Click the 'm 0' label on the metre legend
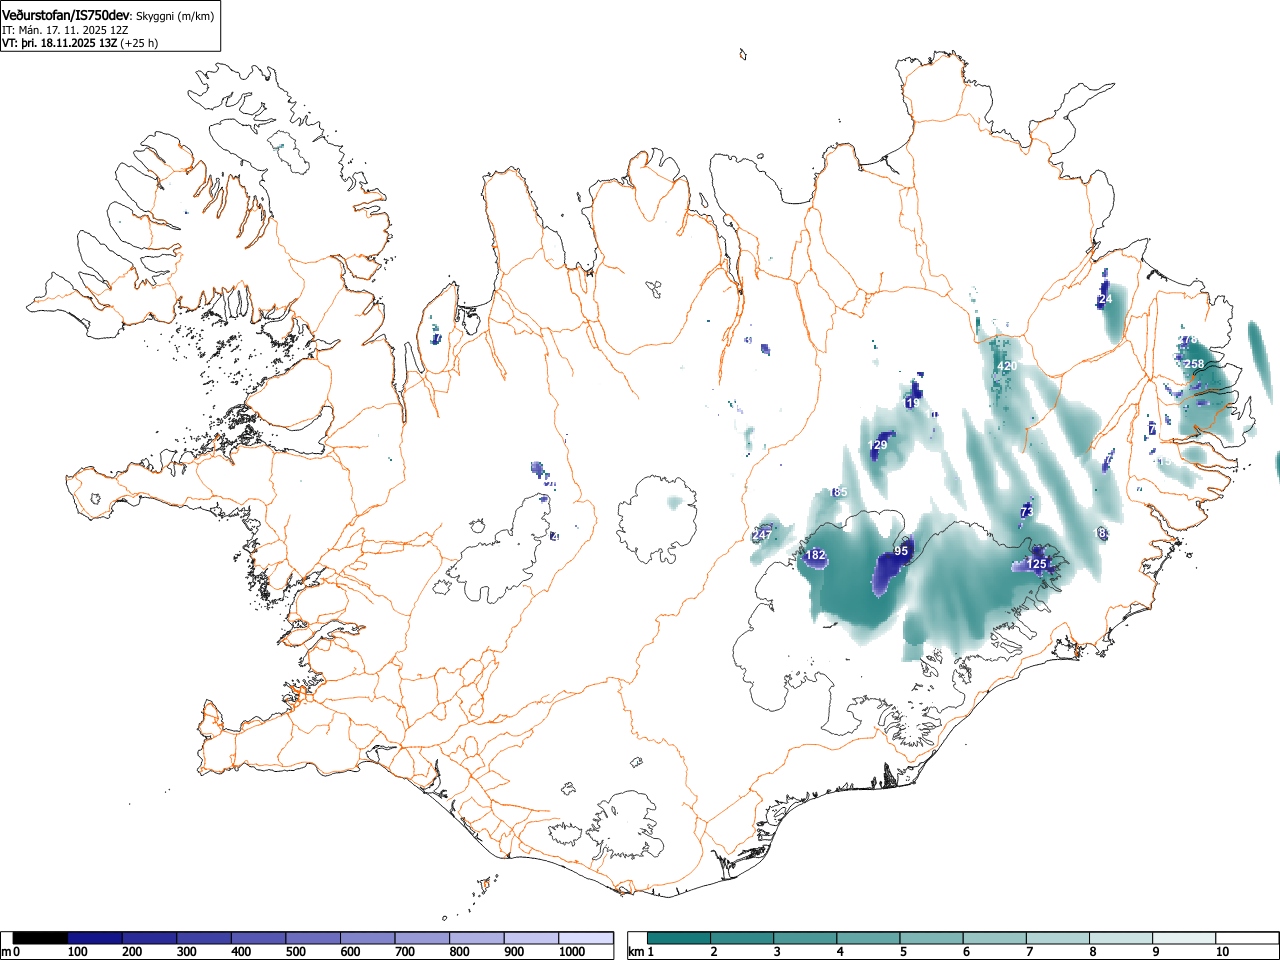 click(x=10, y=952)
